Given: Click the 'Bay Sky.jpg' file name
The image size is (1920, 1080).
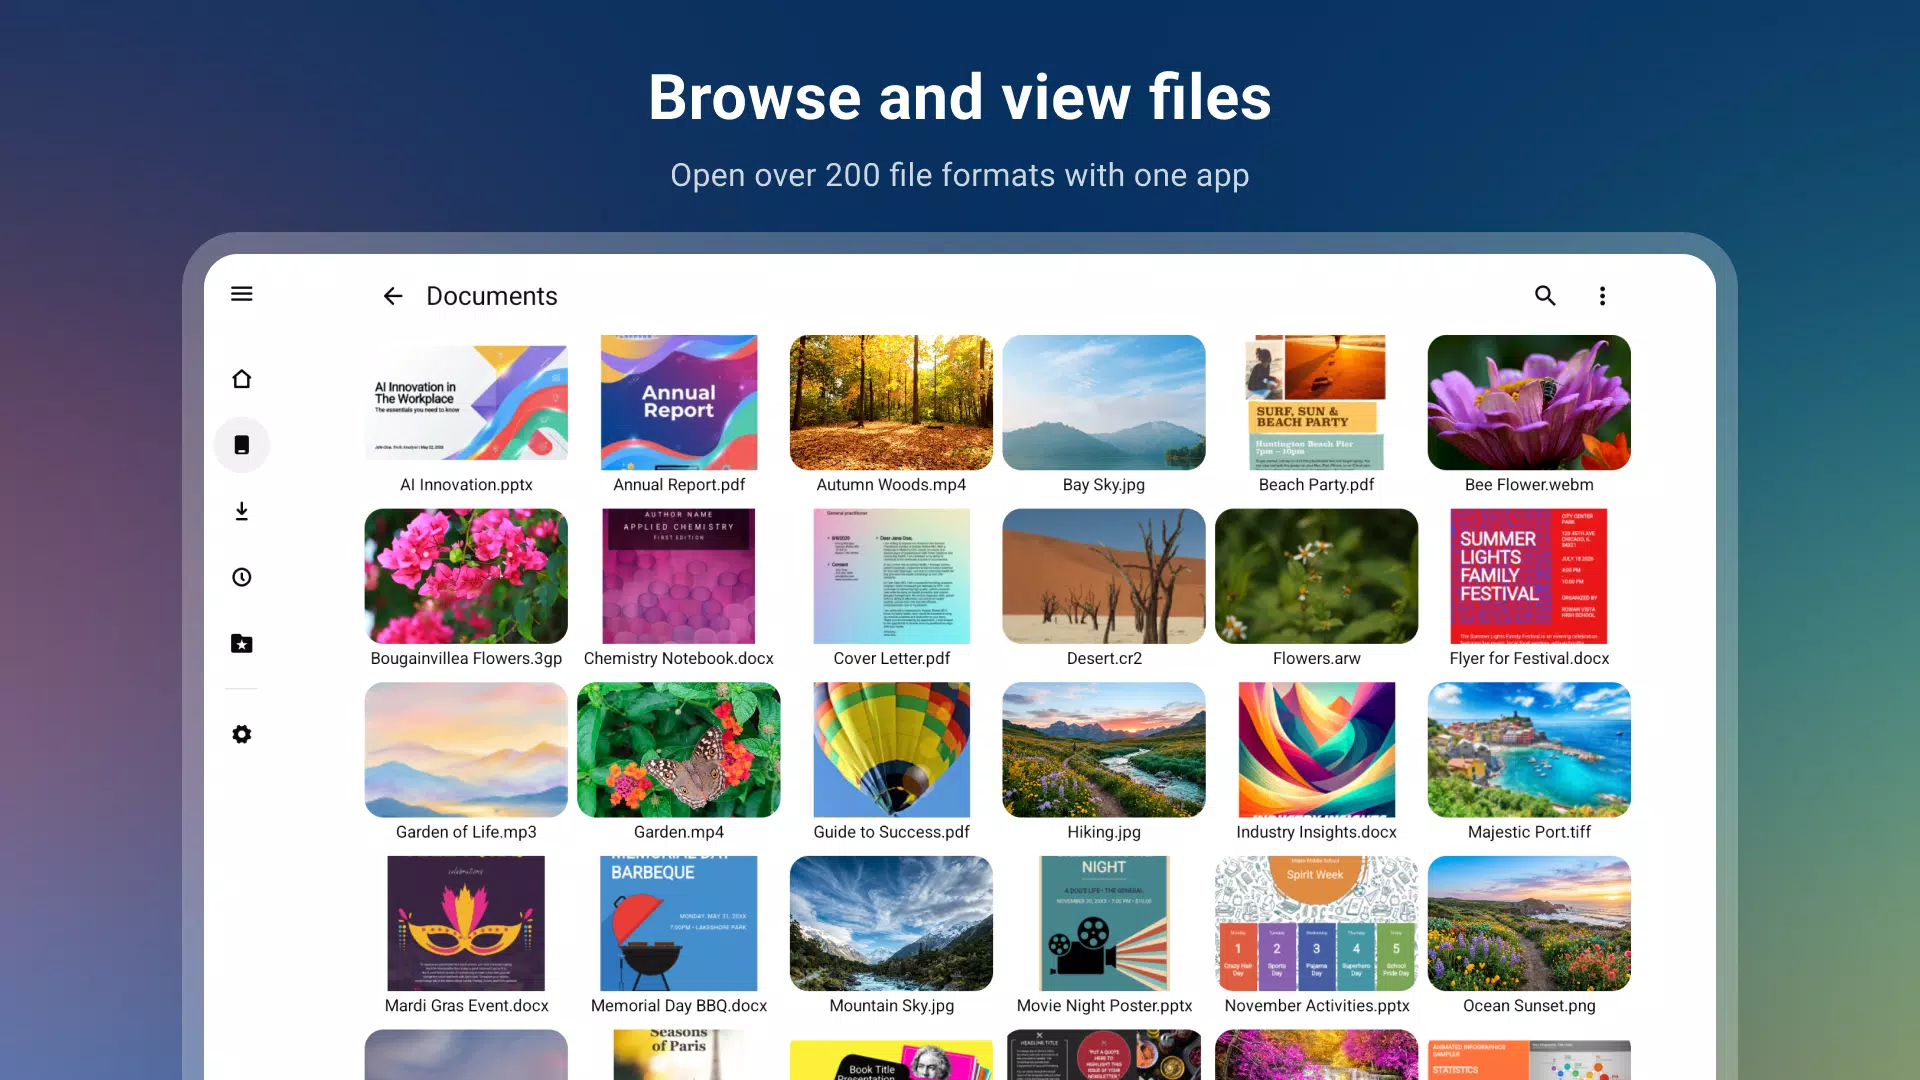Looking at the screenshot, I should (1104, 485).
